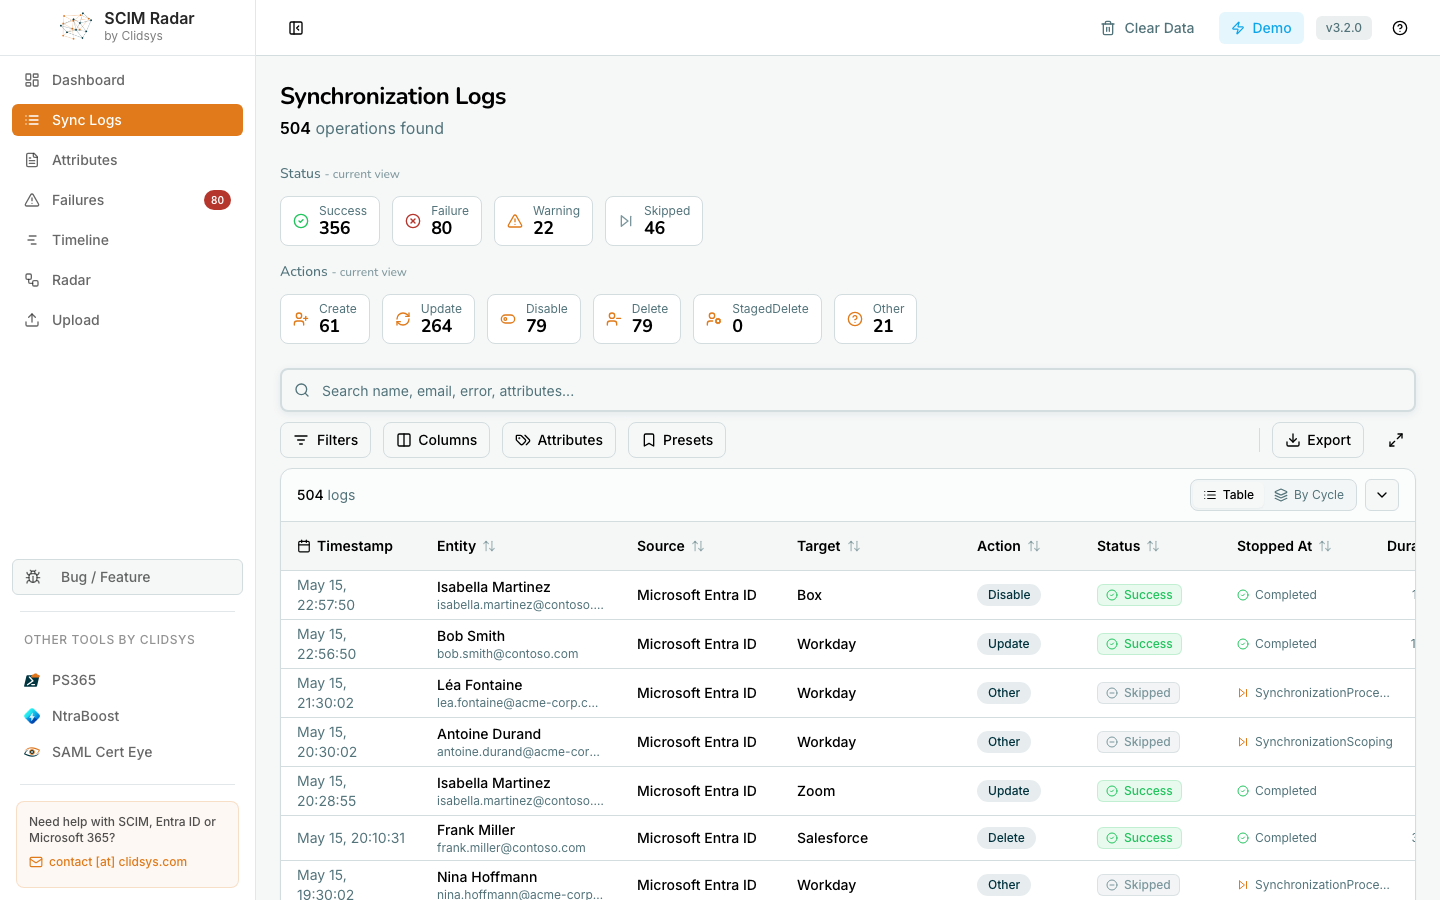Viewport: 1440px width, 900px height.
Task: Filter by Delete action card
Action: coord(637,319)
